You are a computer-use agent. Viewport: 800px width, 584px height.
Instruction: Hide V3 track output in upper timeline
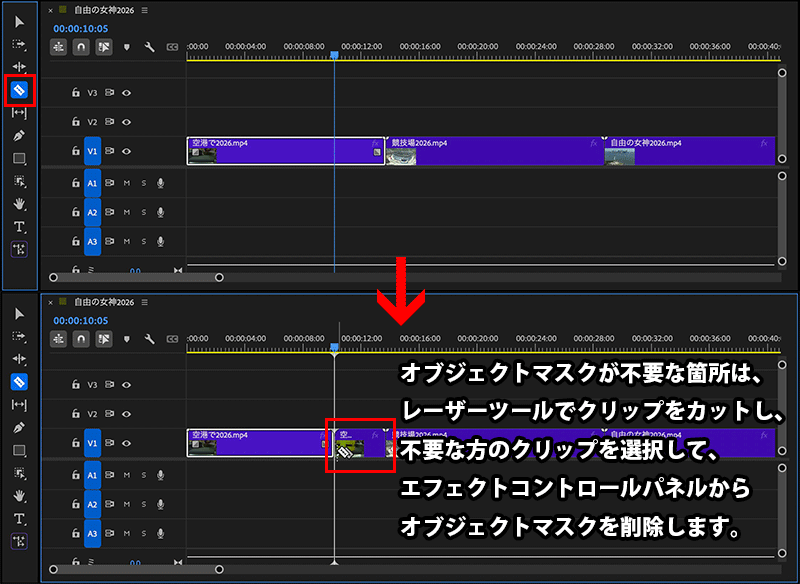pyautogui.click(x=127, y=93)
